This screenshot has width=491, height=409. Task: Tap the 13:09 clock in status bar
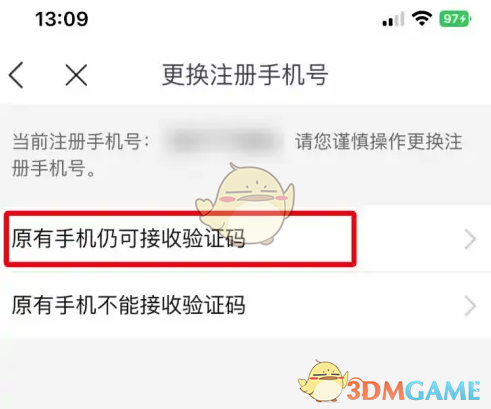pos(62,19)
